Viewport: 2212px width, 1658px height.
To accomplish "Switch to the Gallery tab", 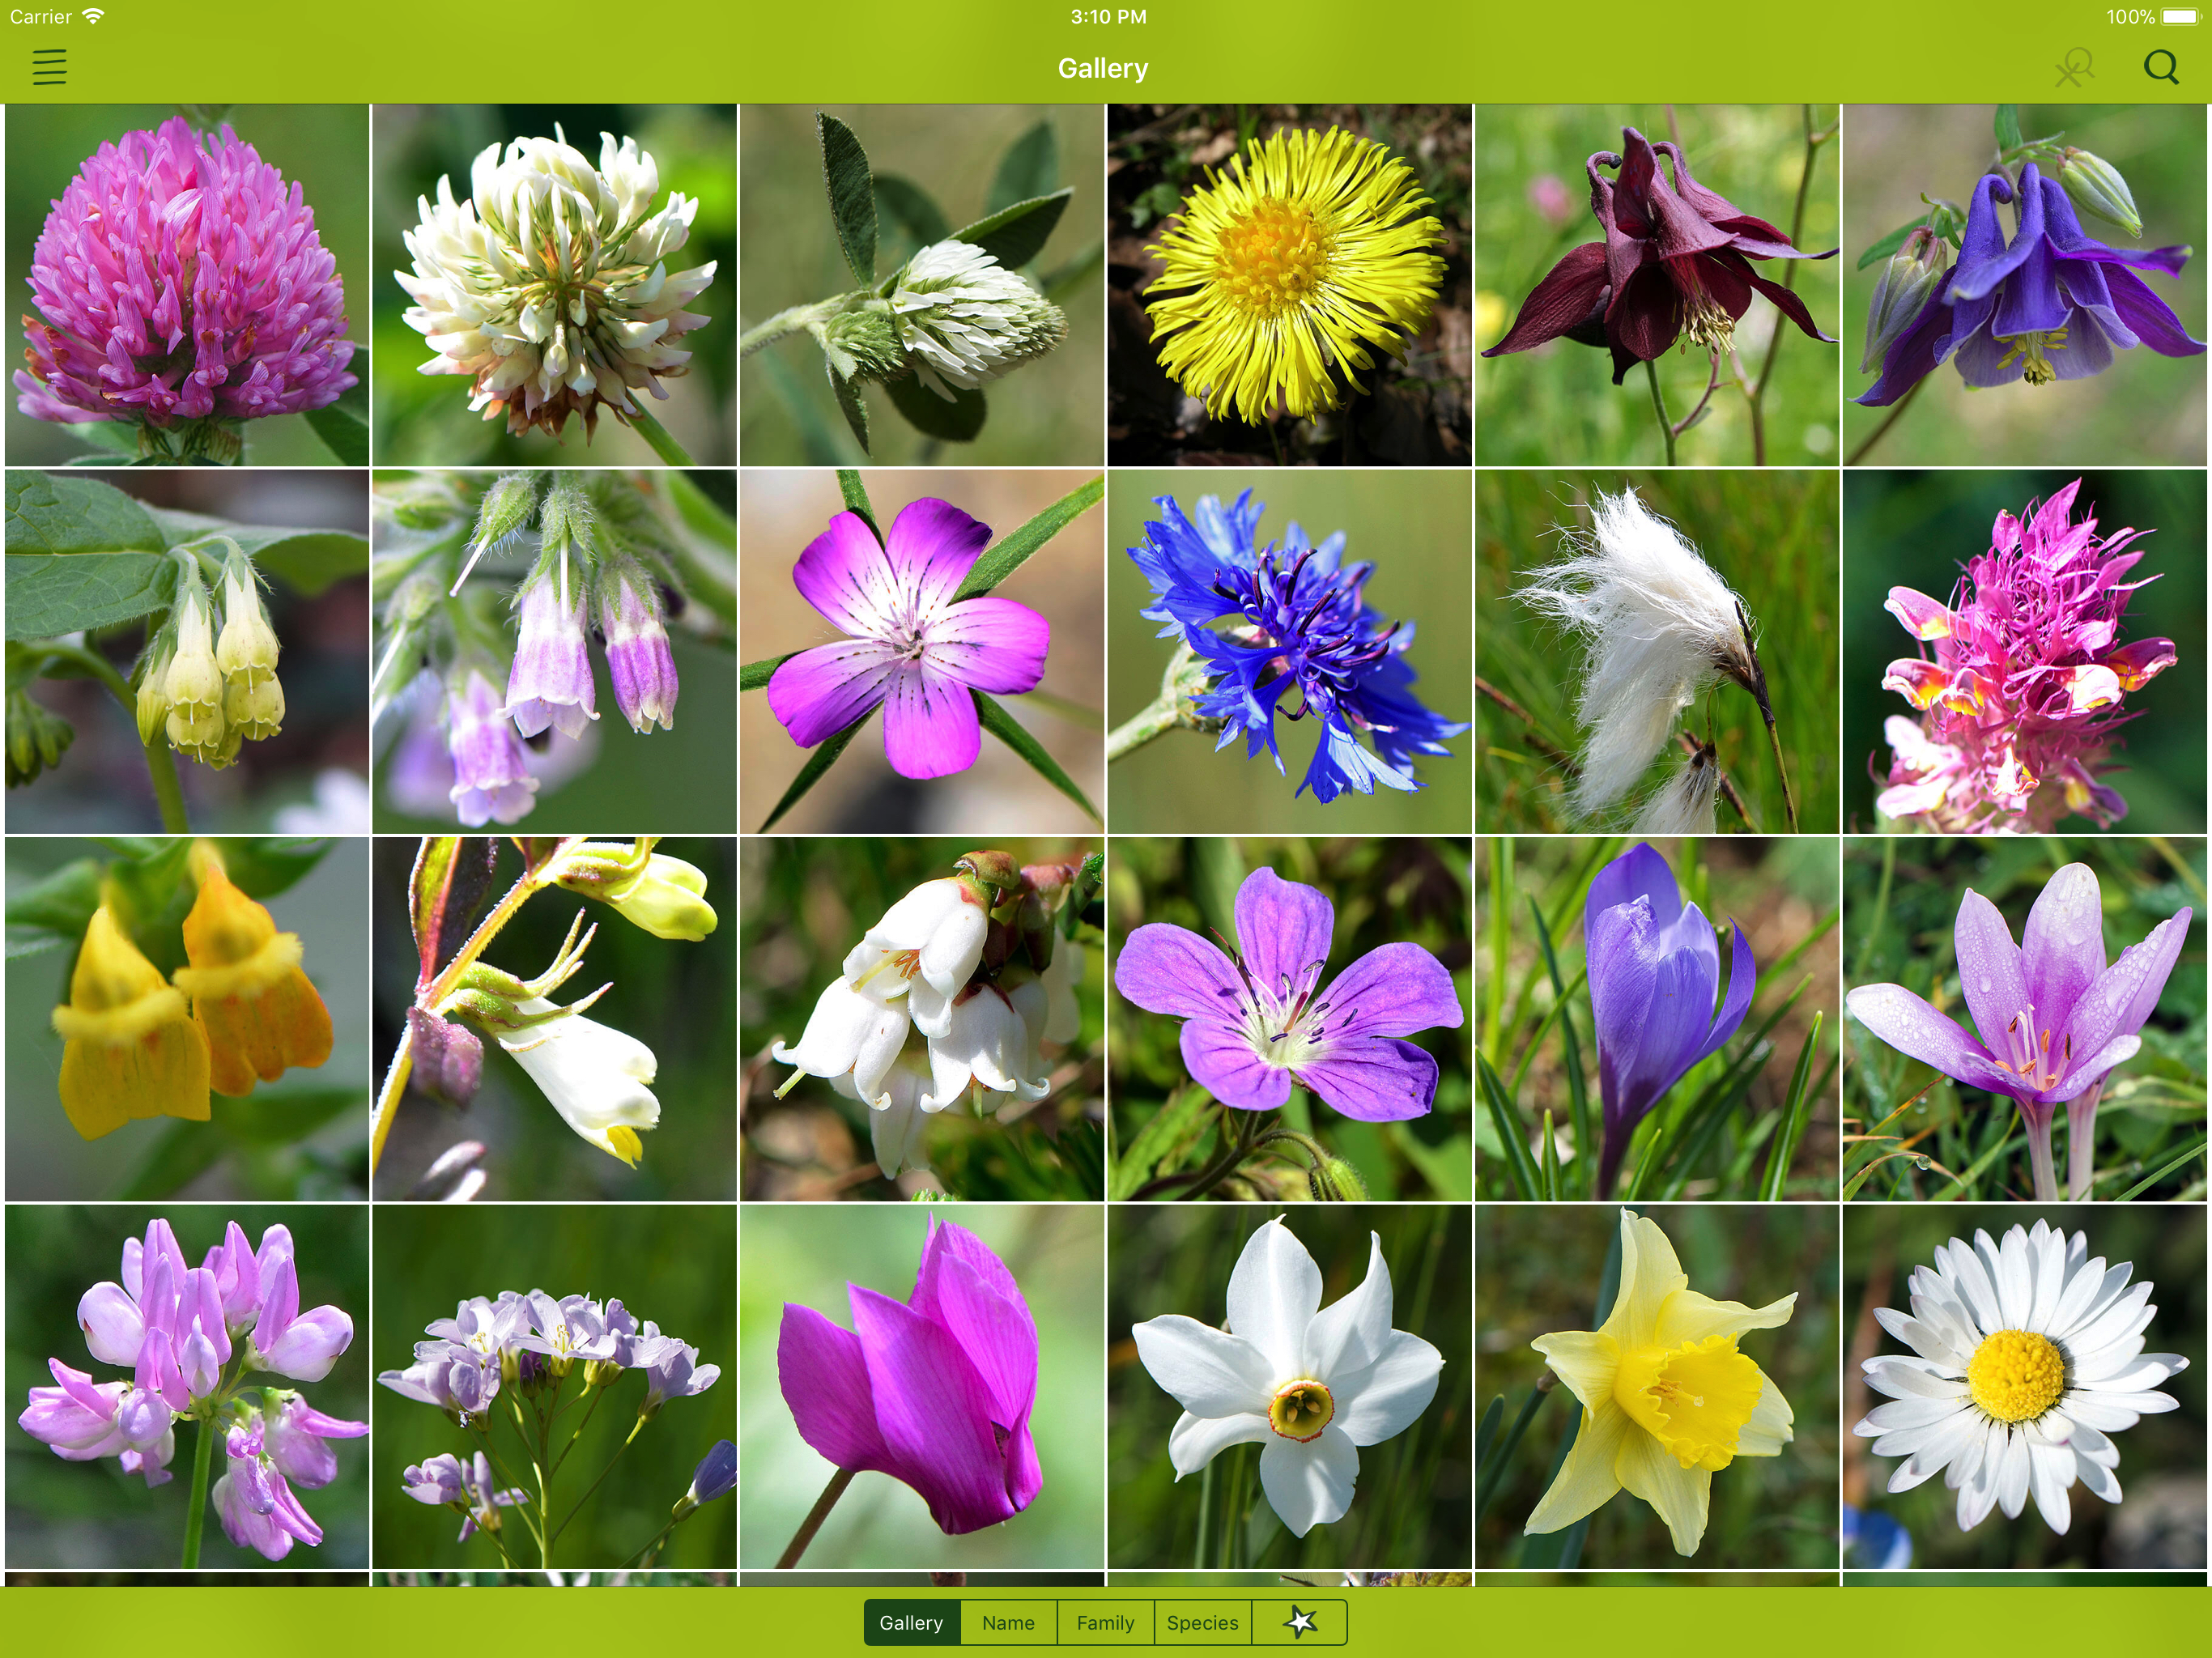I will (x=911, y=1622).
